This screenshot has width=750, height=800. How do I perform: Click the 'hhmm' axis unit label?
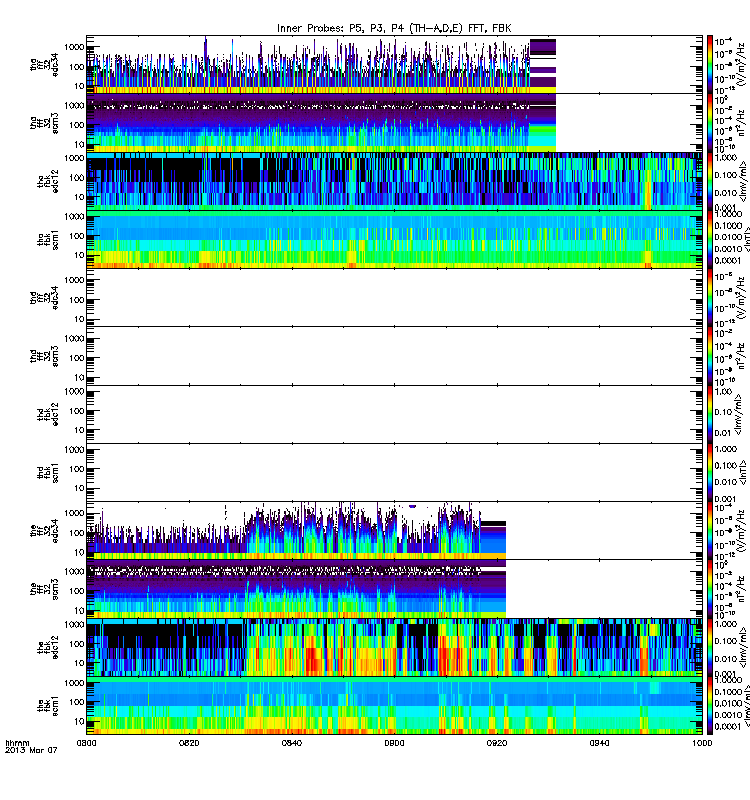[x=17, y=743]
